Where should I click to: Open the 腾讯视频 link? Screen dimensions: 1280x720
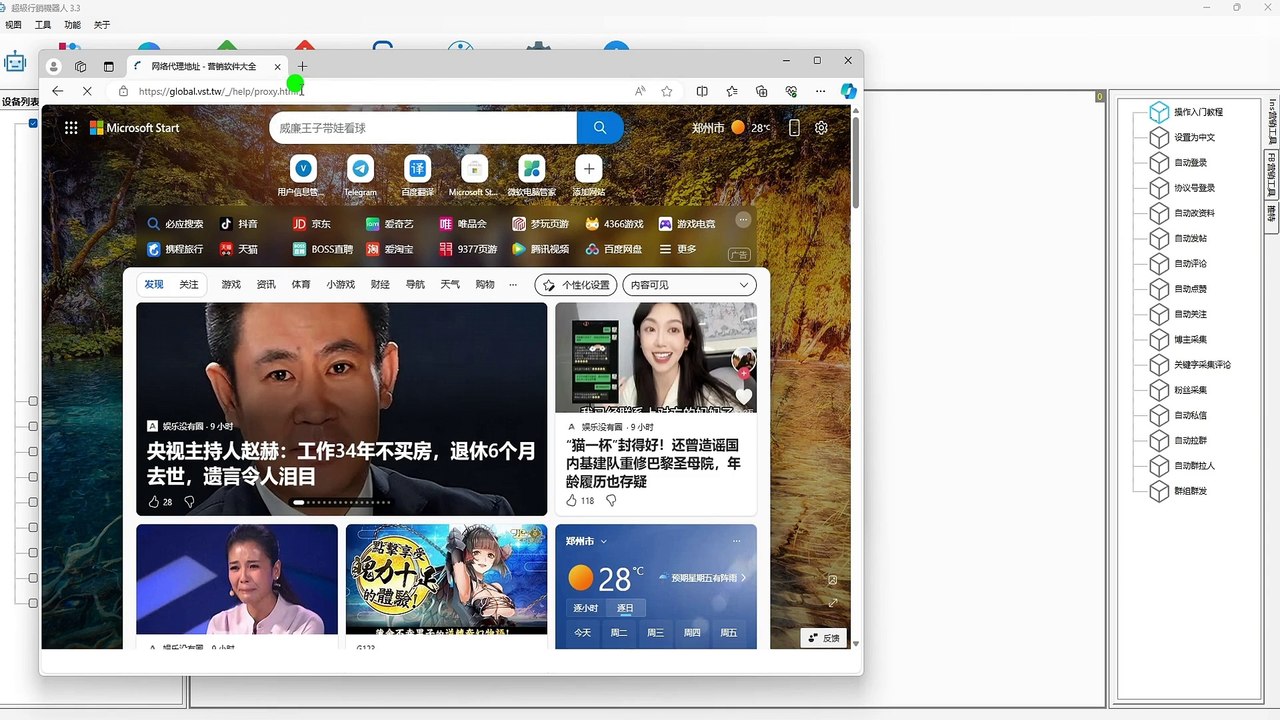[540, 249]
